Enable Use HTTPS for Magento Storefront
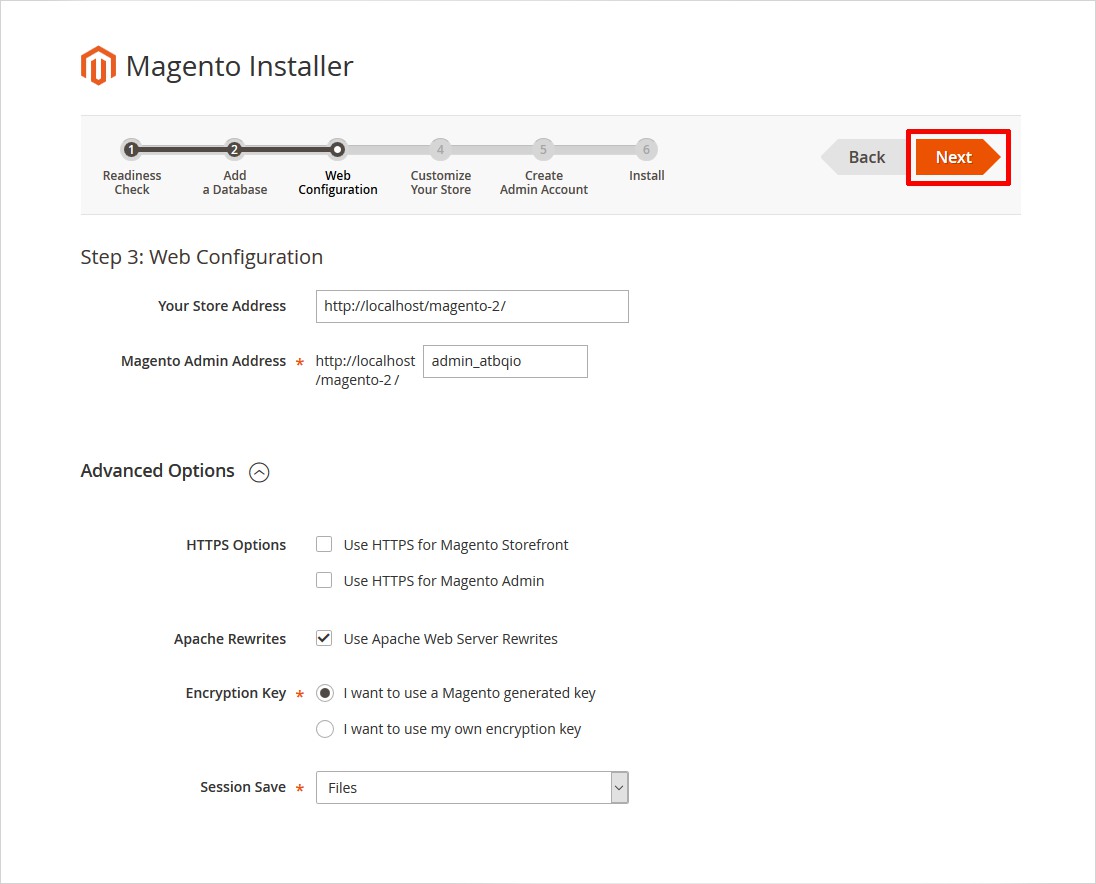Viewport: 1096px width, 884px height. click(324, 545)
